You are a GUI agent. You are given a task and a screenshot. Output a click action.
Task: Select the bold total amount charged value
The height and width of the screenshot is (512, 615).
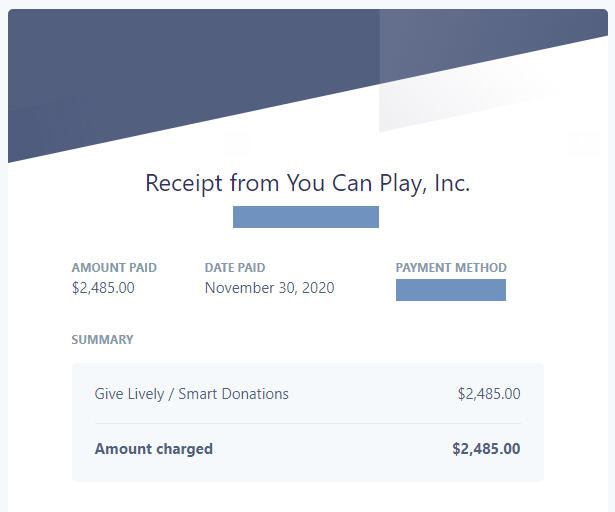(486, 449)
